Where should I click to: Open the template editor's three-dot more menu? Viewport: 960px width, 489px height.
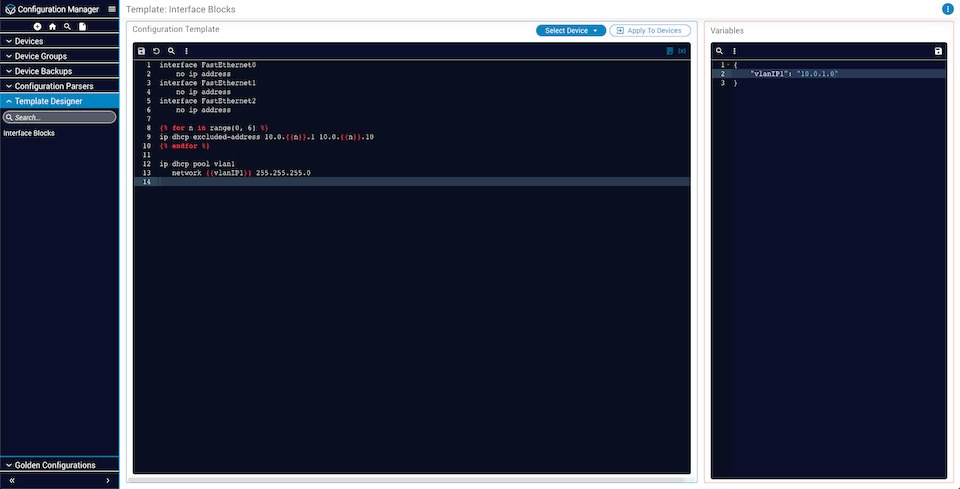pyautogui.click(x=186, y=51)
